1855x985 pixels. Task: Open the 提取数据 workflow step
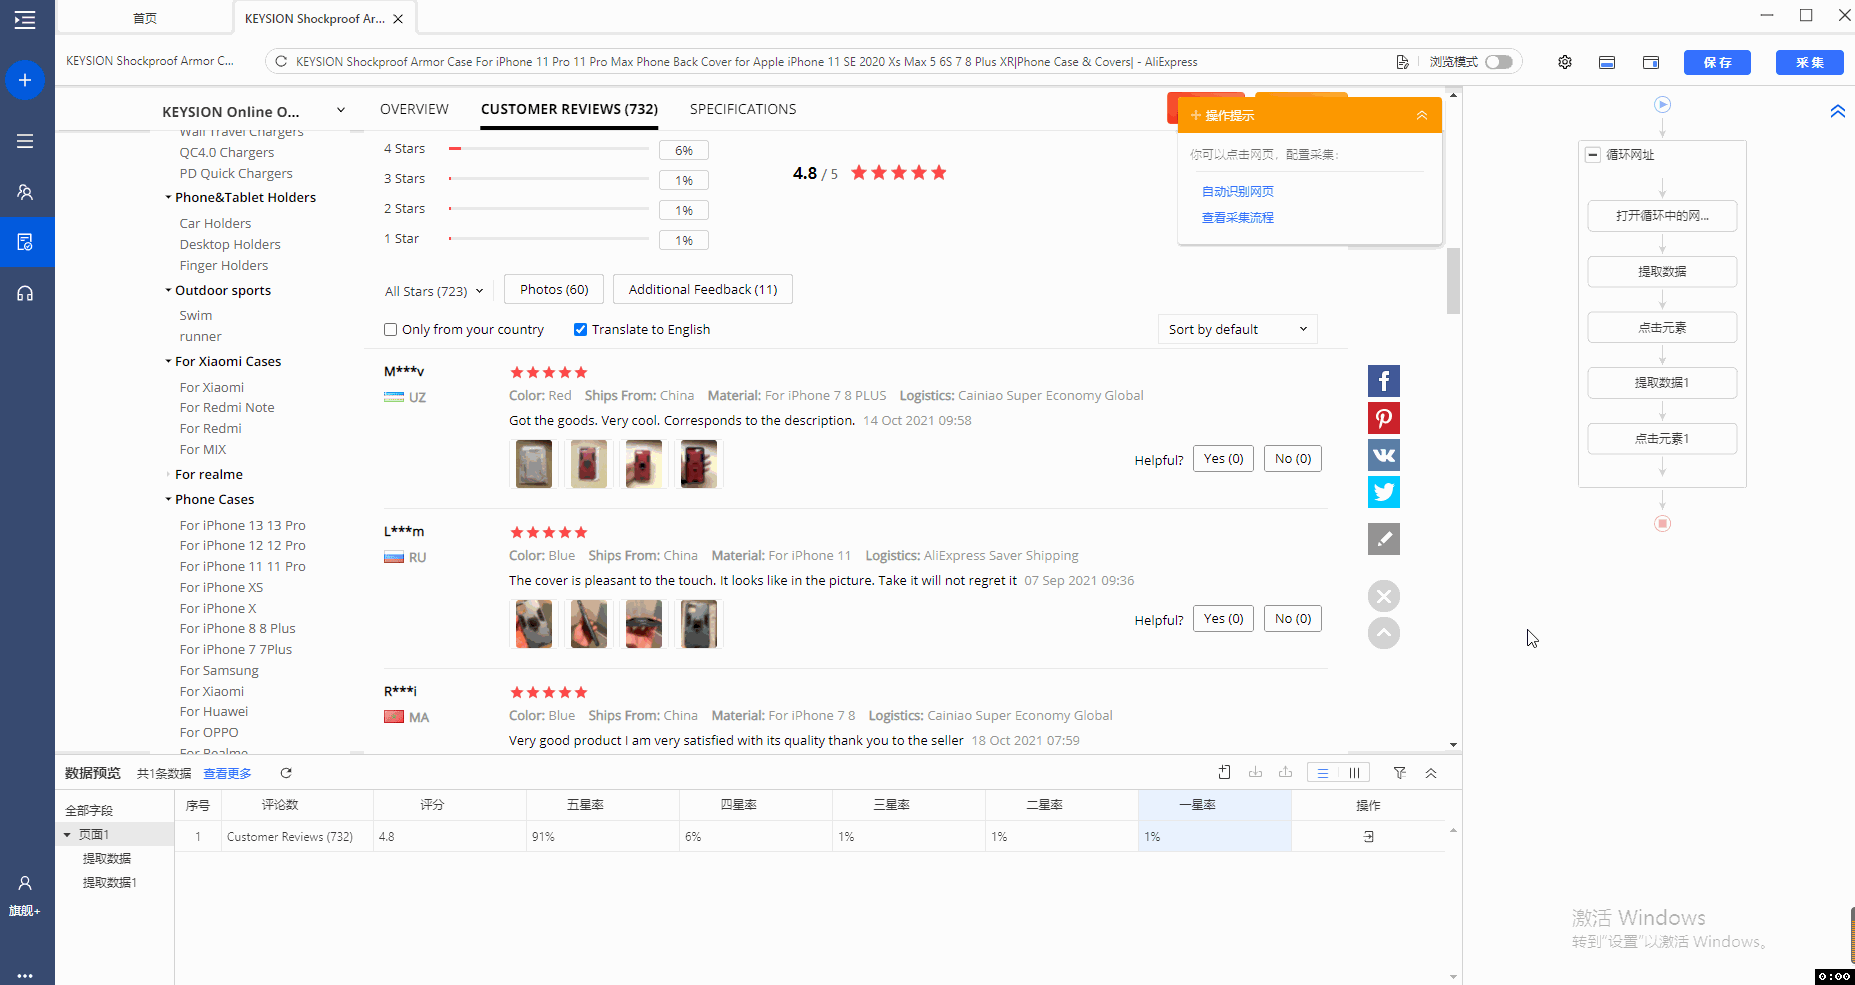point(1662,272)
